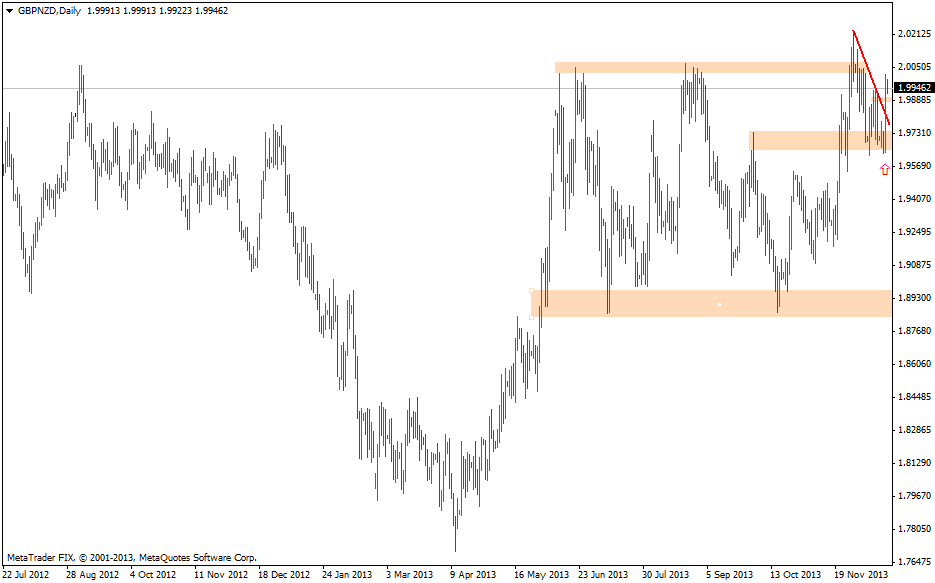Click the 1.89300 price scale label
This screenshot has width=935, height=583.
913,298
